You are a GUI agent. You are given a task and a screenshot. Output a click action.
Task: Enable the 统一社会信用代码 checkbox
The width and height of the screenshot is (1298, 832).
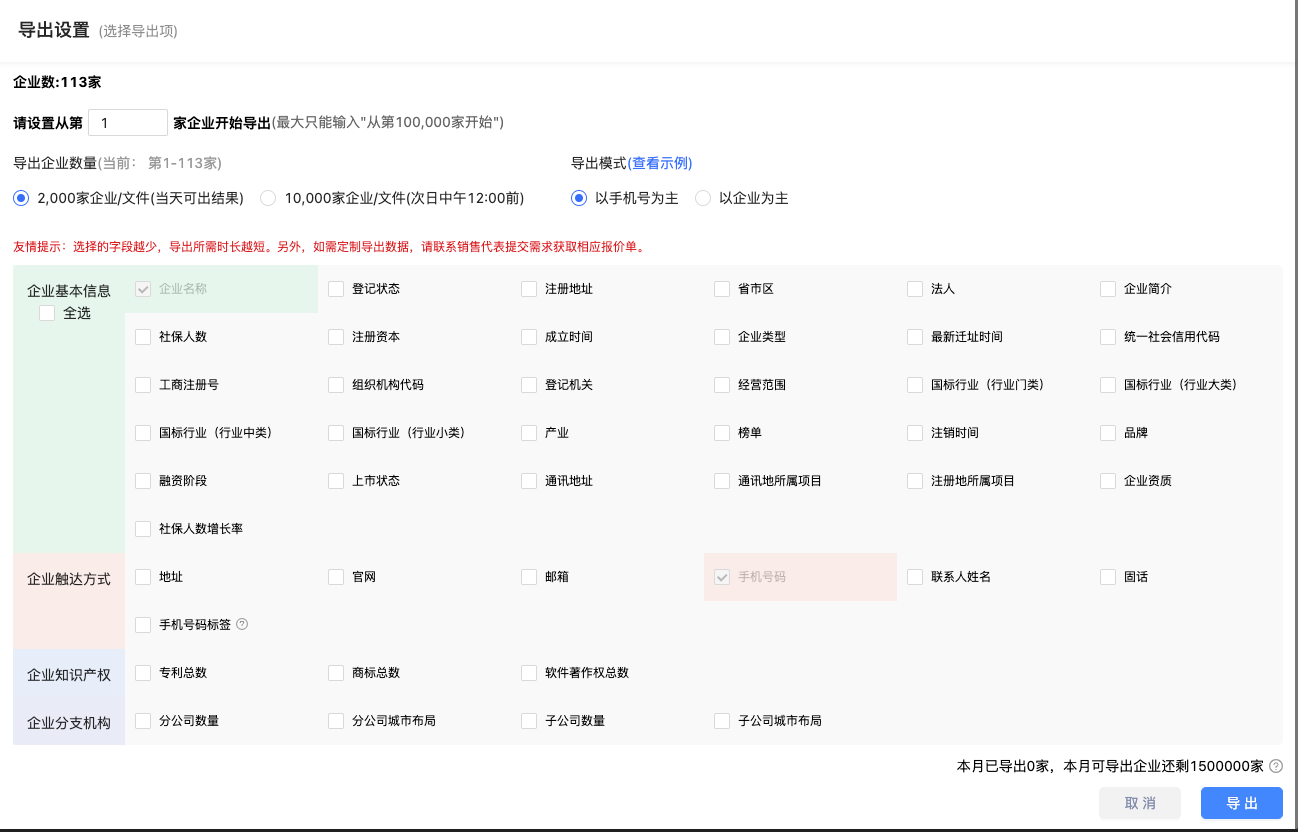(1108, 337)
